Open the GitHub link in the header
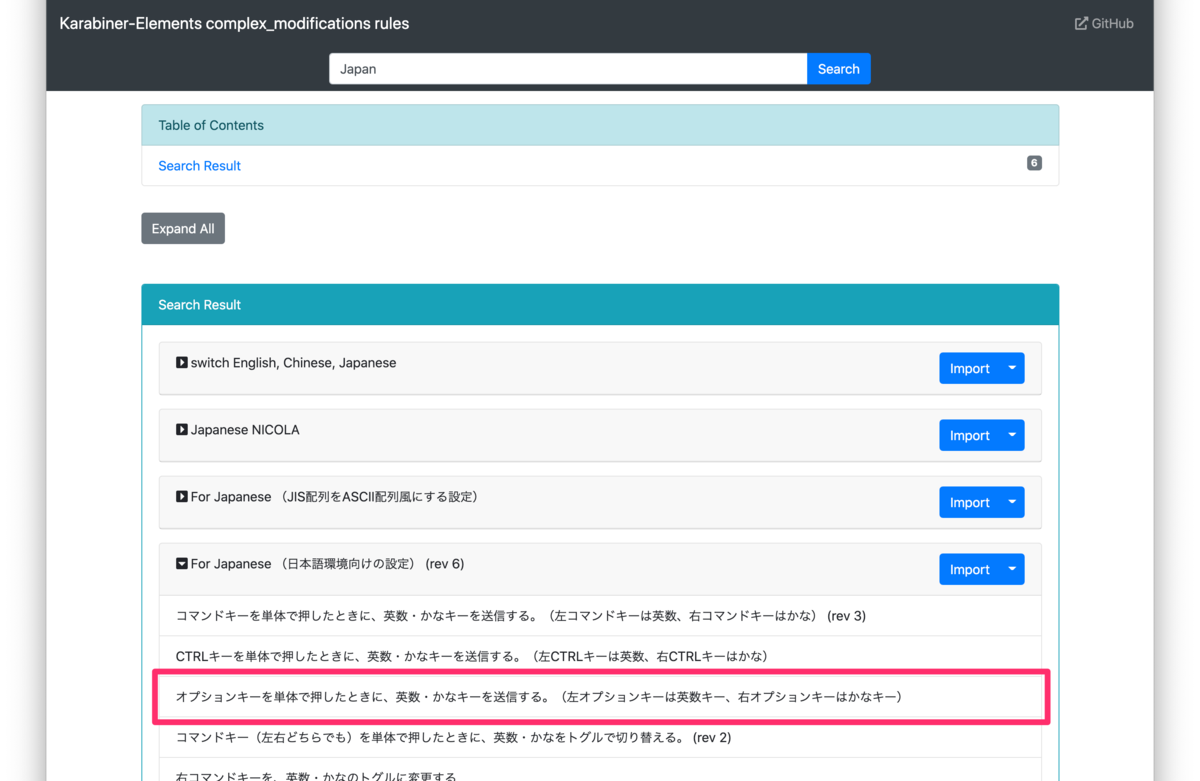This screenshot has width=1200, height=781. 1104,23
